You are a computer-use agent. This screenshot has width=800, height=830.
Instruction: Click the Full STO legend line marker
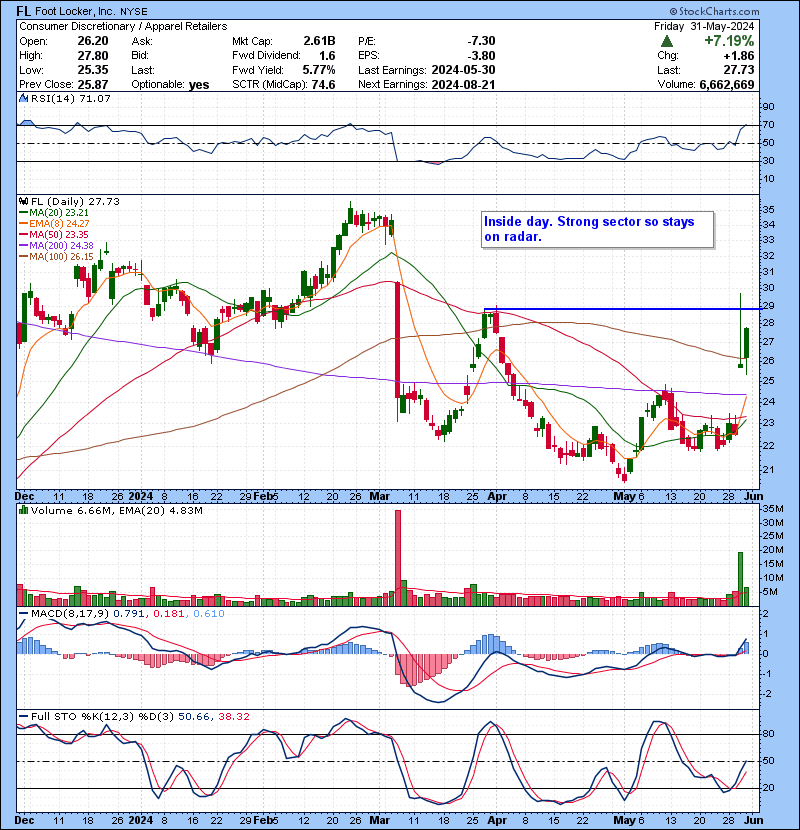tap(23, 716)
